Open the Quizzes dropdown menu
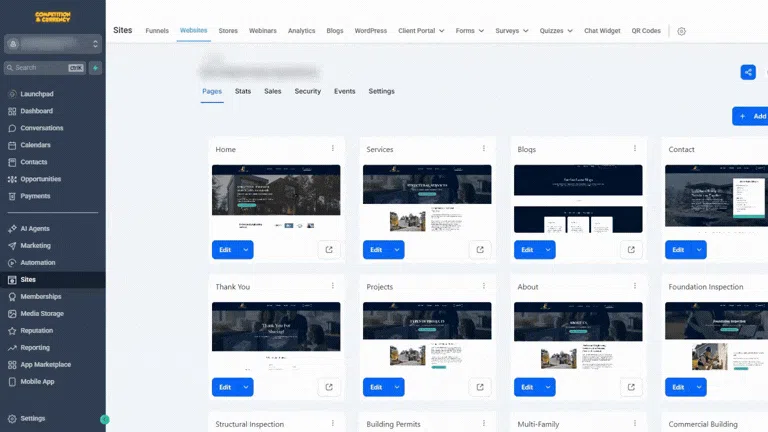Screen dimensions: 768x432 (x=556, y=30)
